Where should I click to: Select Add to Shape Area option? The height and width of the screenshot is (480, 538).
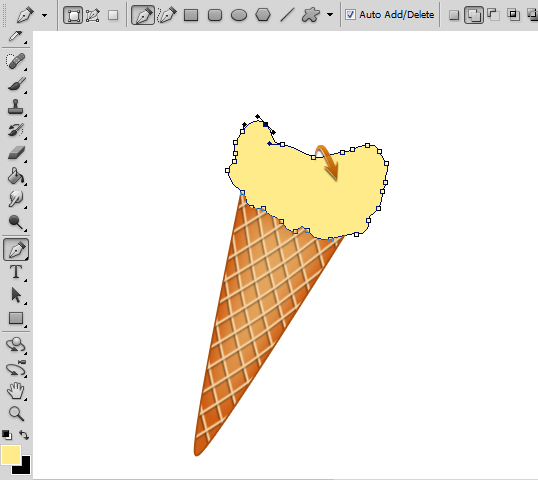[x=473, y=15]
